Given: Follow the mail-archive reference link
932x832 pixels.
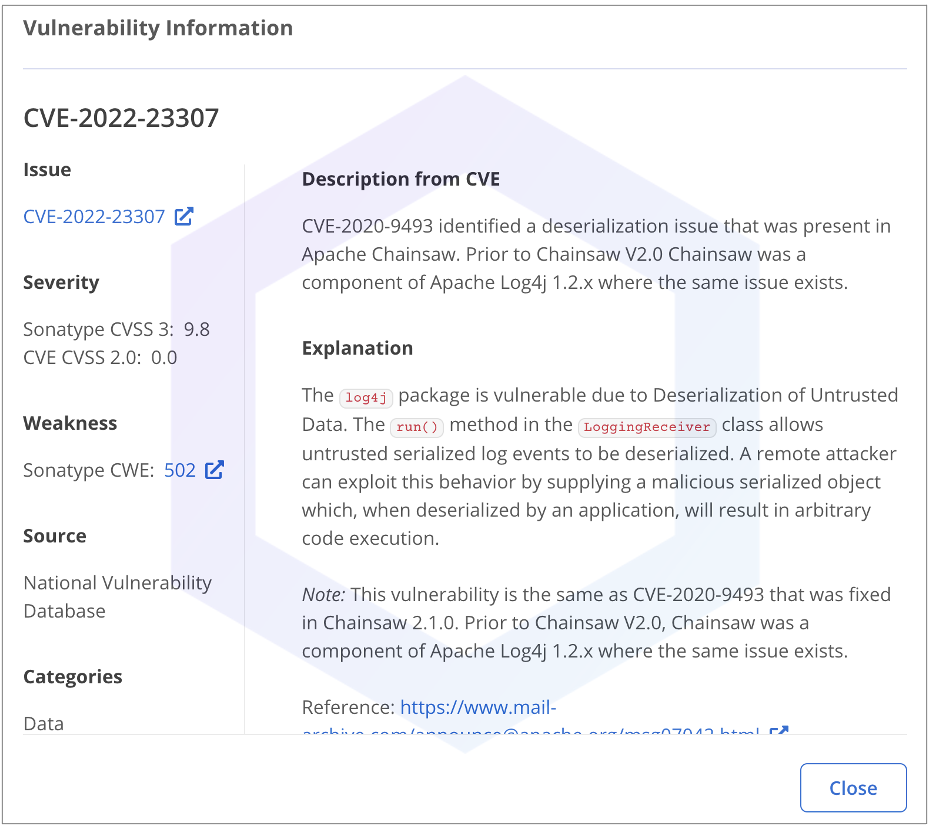Looking at the screenshot, I should (478, 707).
